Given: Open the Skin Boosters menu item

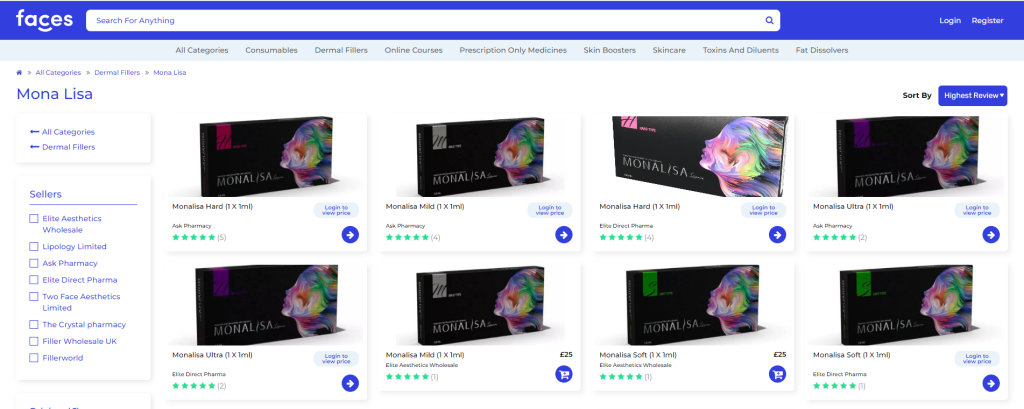Looking at the screenshot, I should [x=609, y=50].
